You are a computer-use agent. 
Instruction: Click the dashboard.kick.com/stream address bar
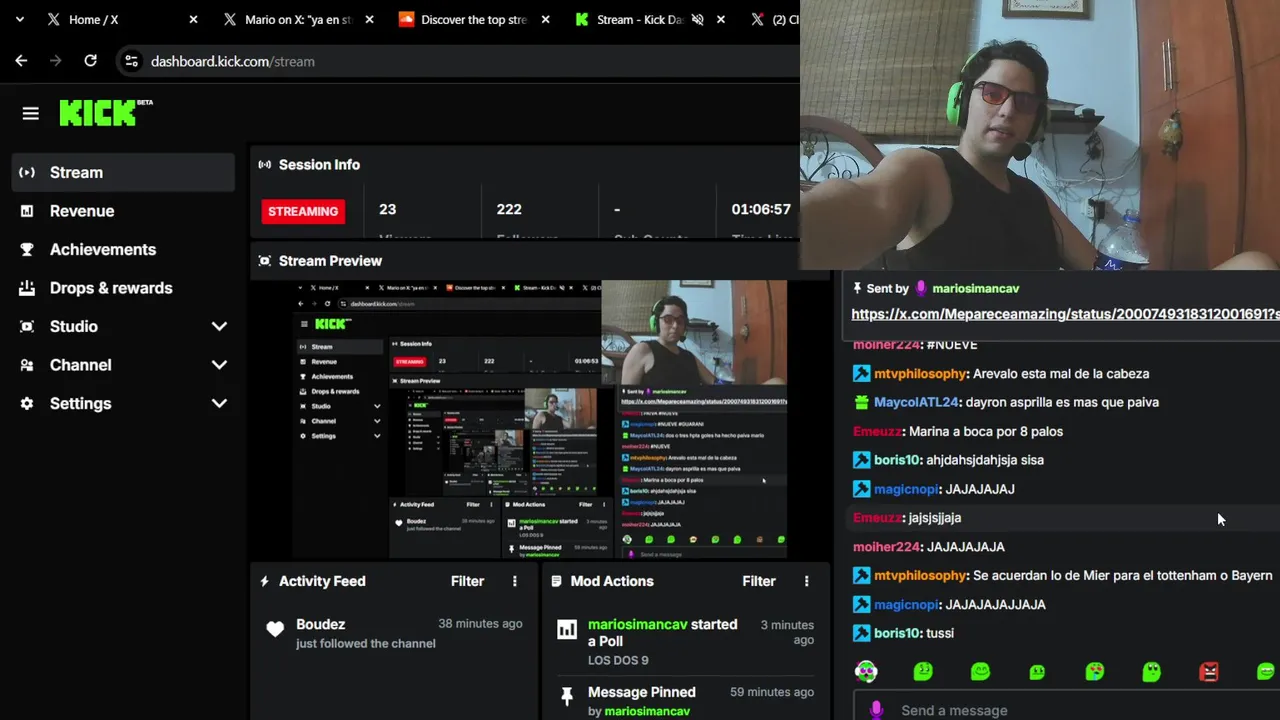pos(460,61)
